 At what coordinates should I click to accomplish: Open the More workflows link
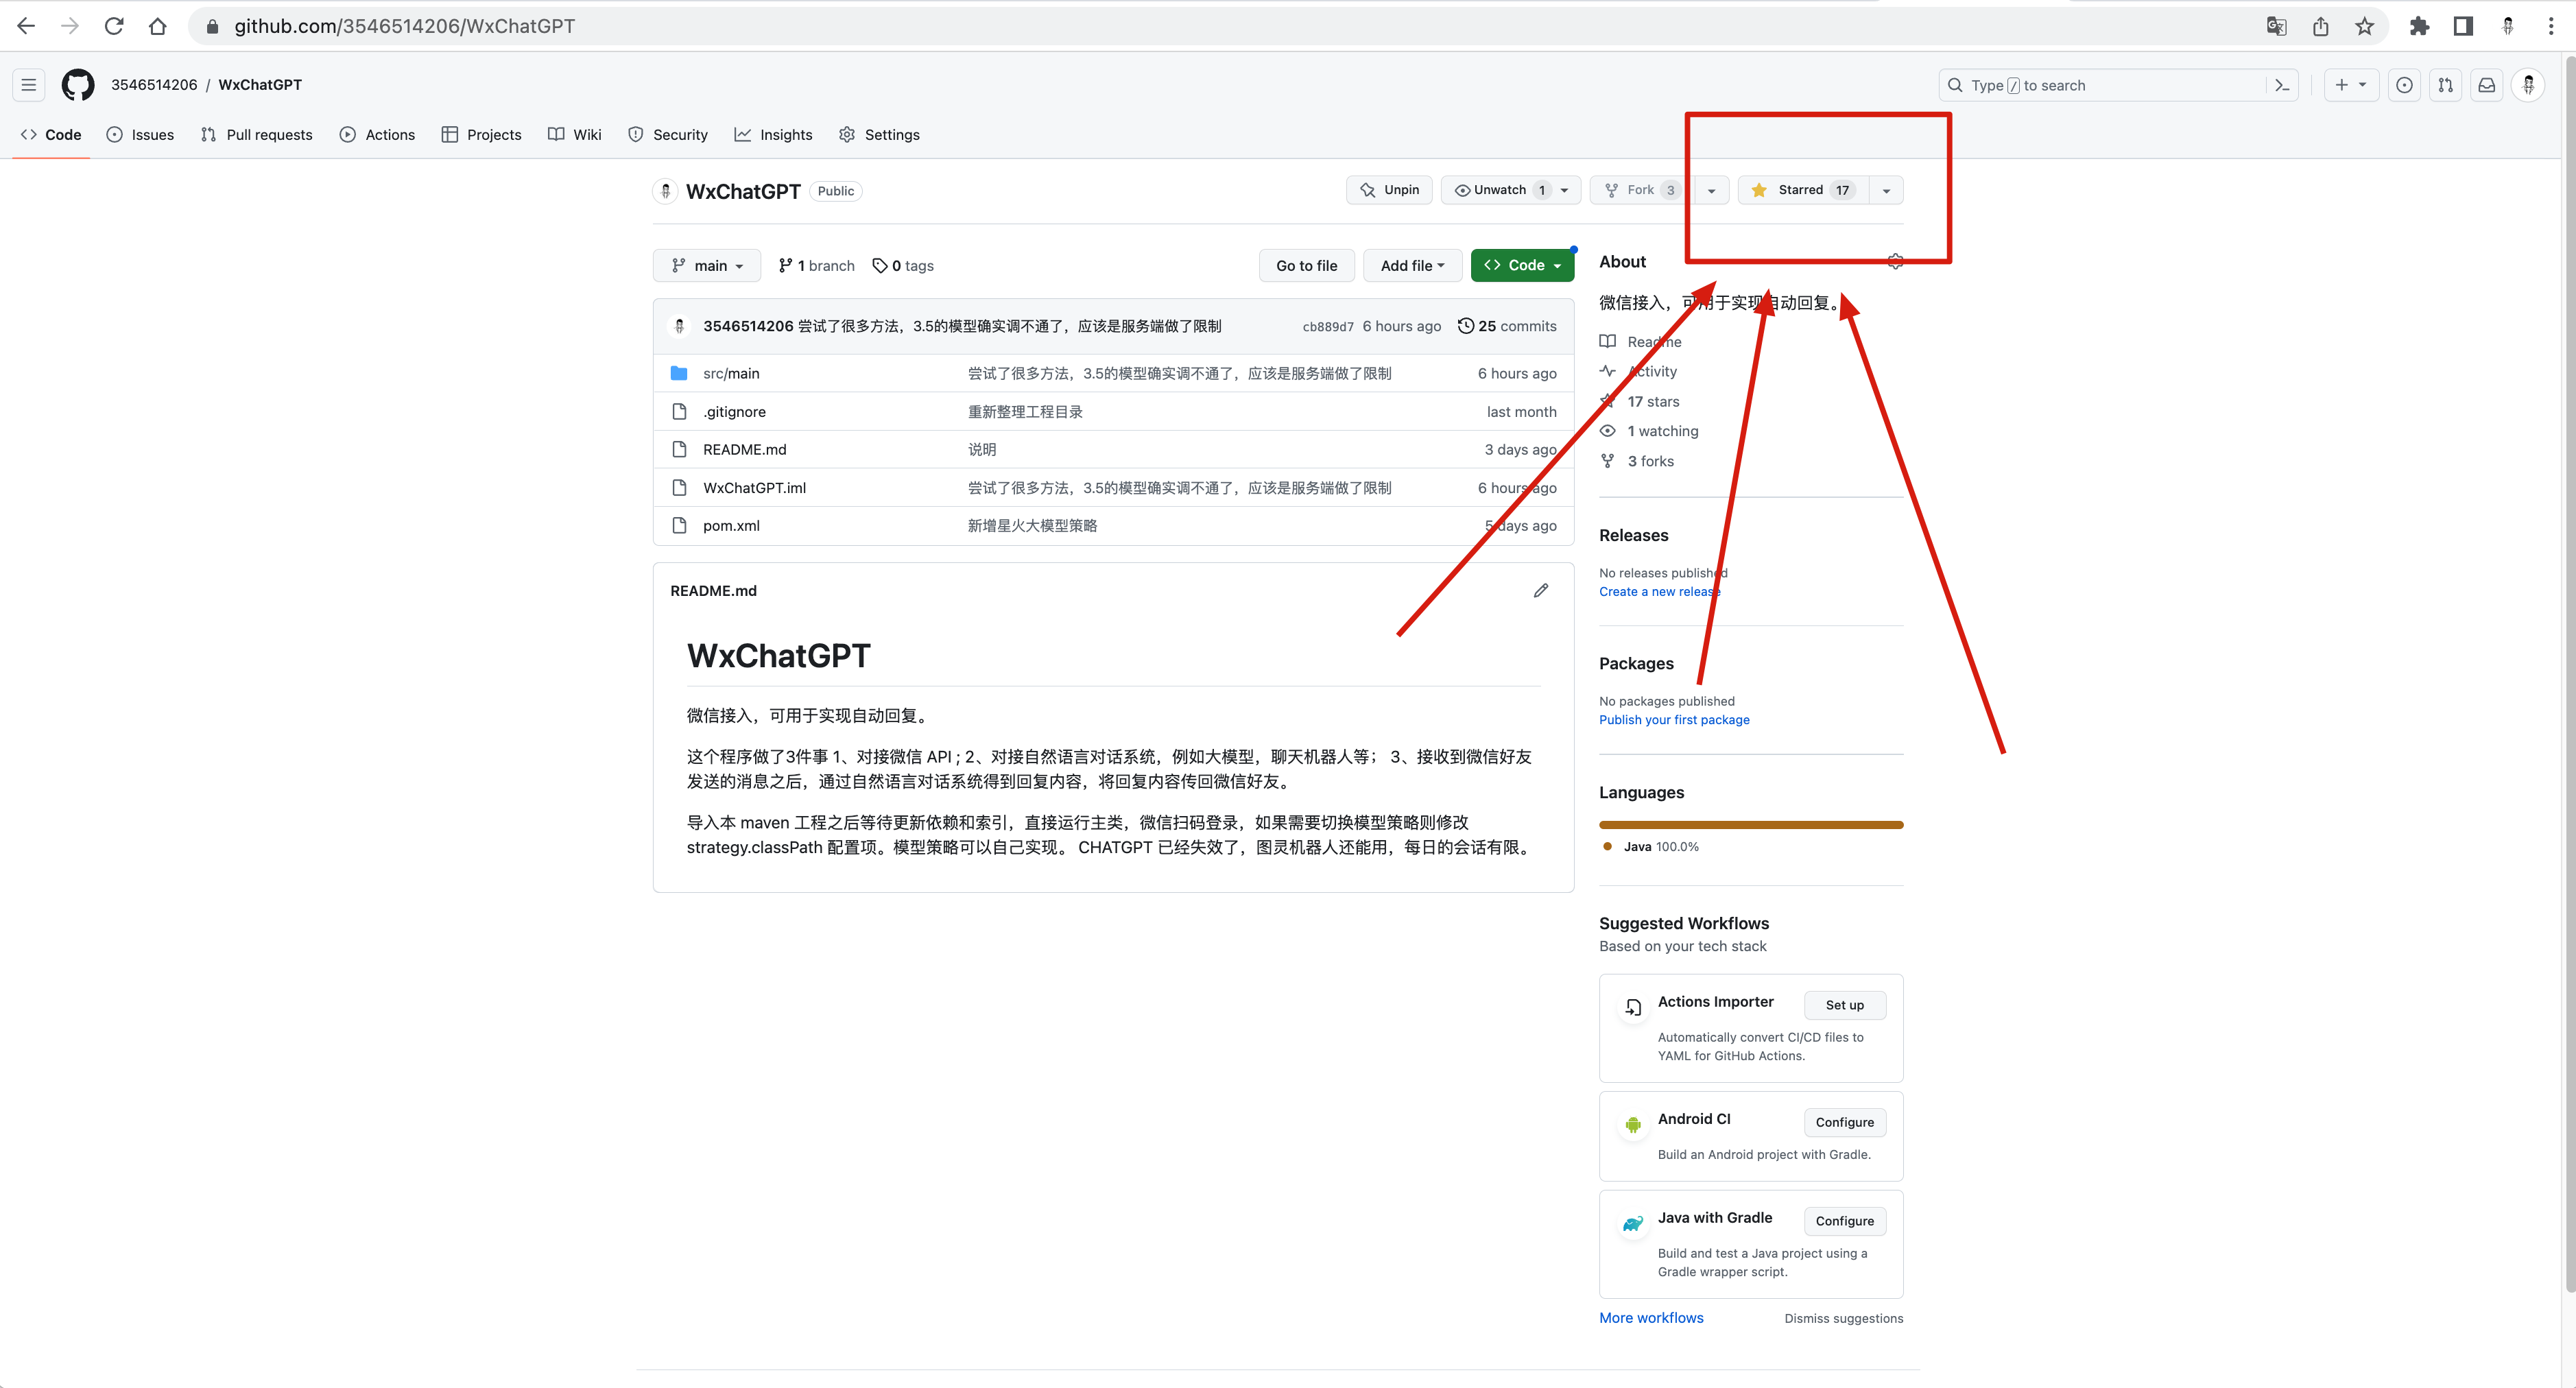tap(1651, 1318)
